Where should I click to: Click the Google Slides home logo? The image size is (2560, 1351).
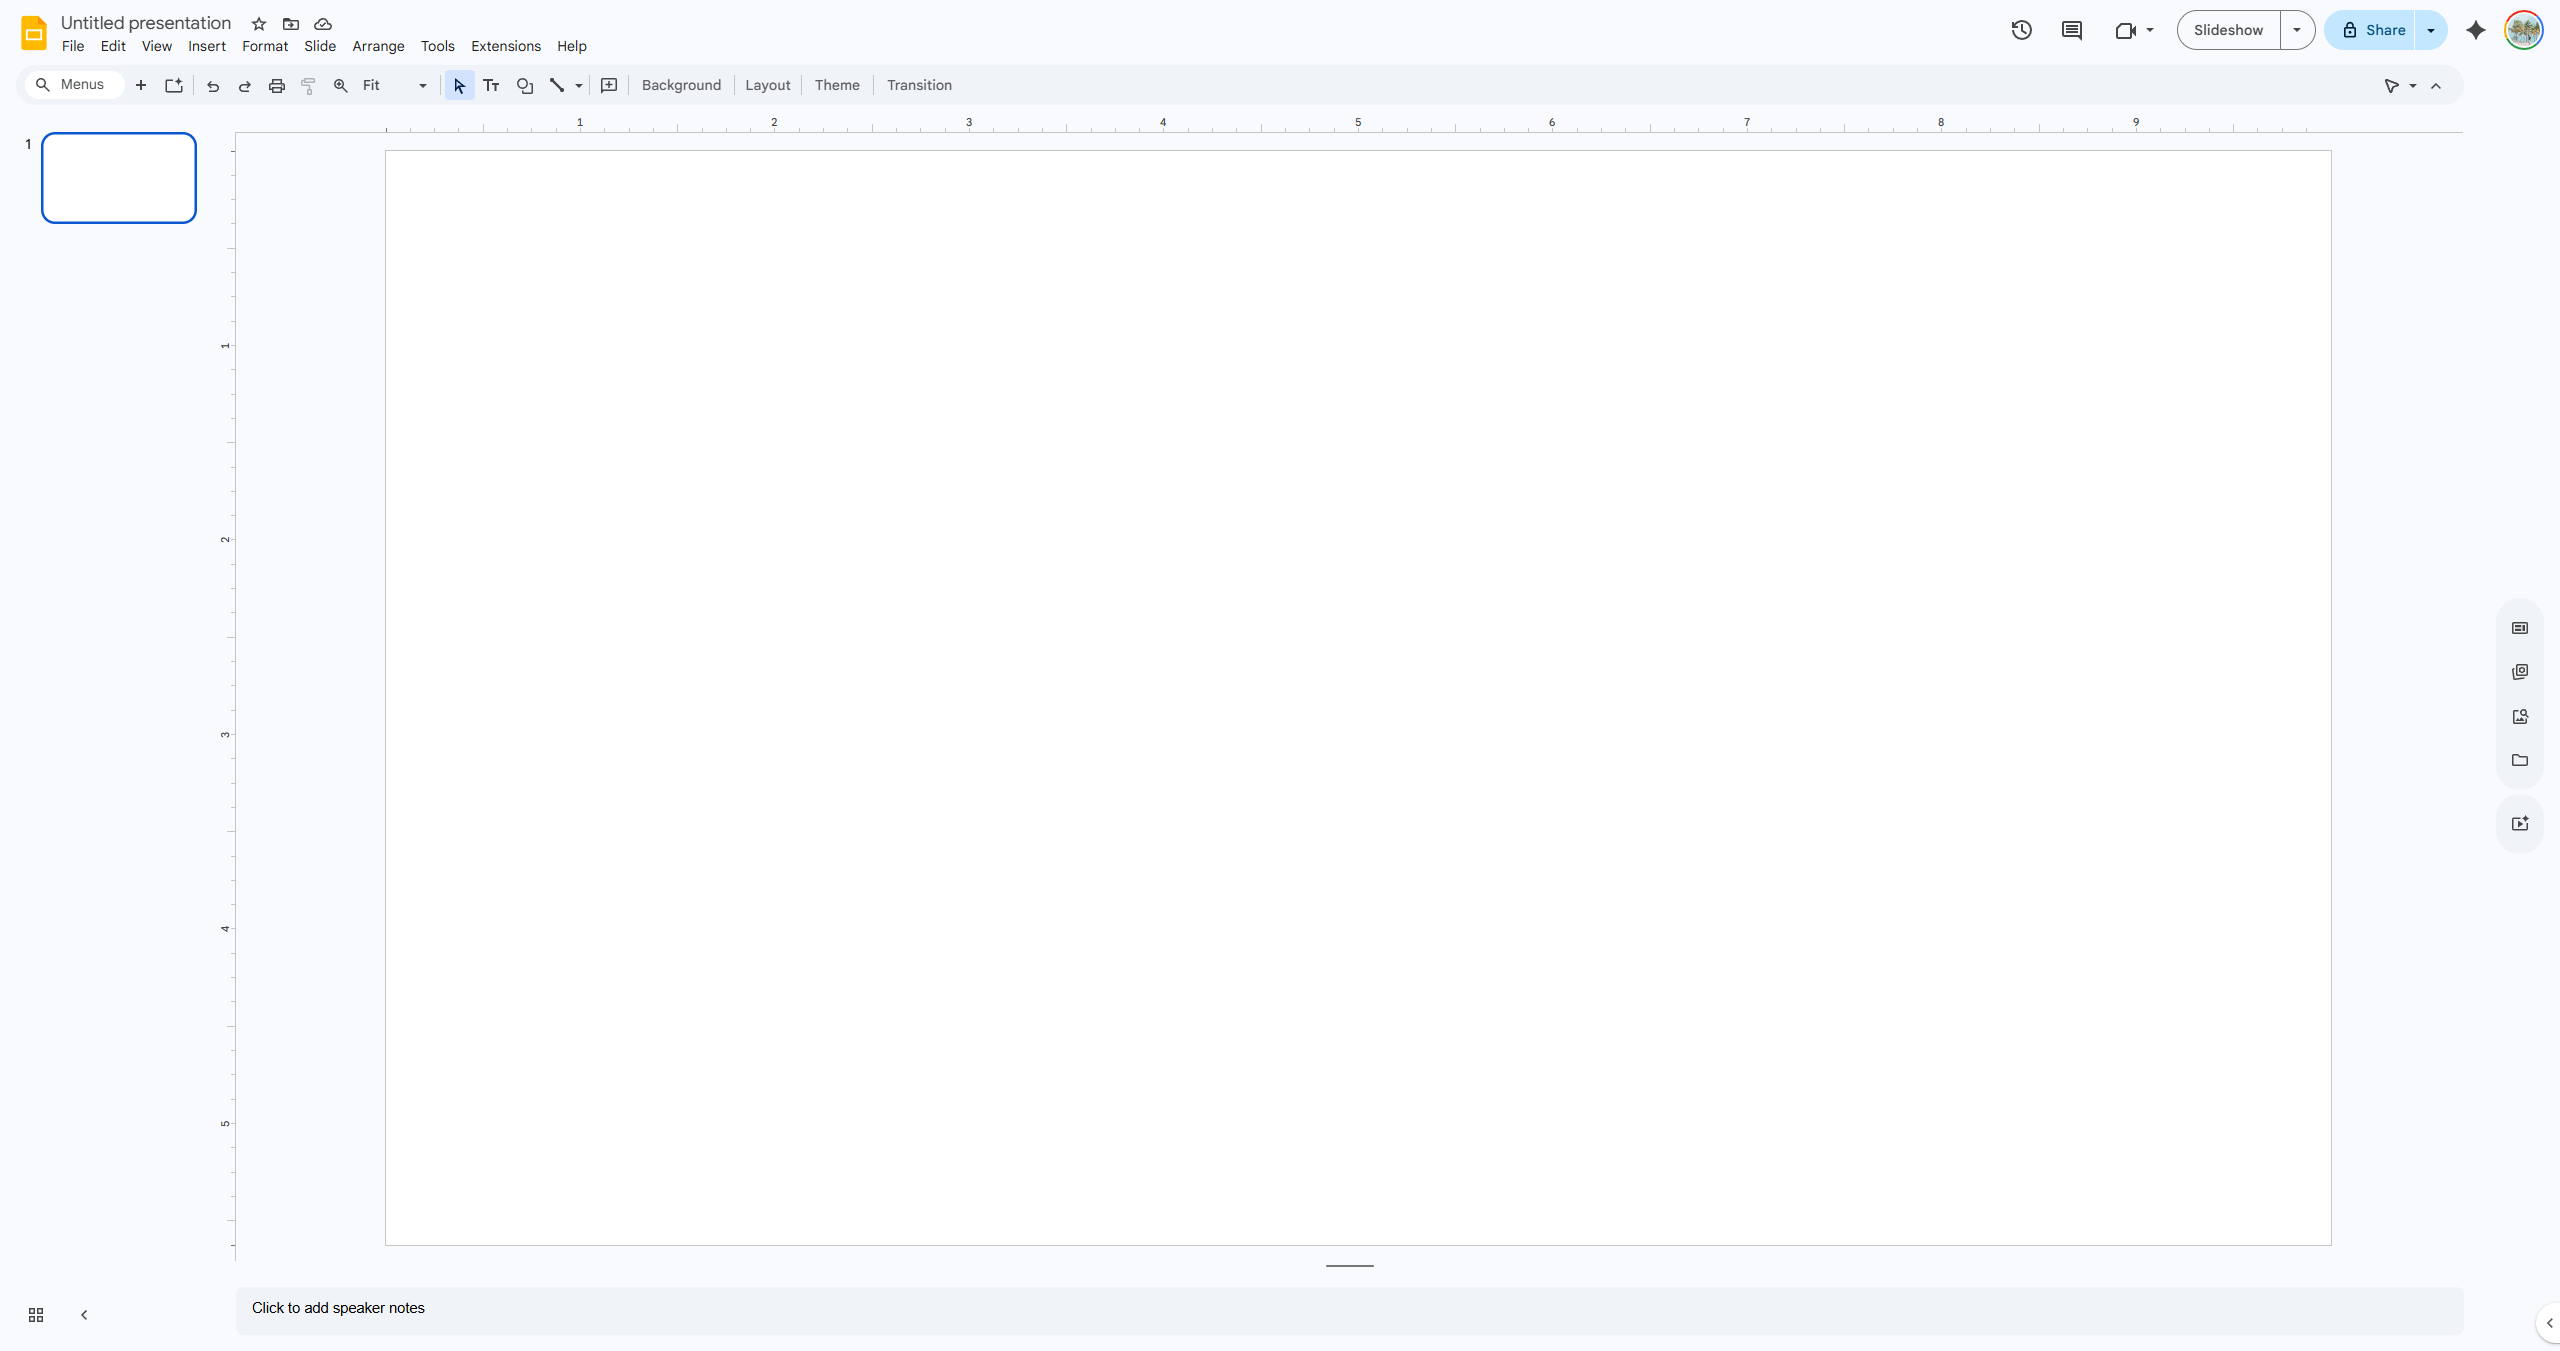tap(34, 33)
